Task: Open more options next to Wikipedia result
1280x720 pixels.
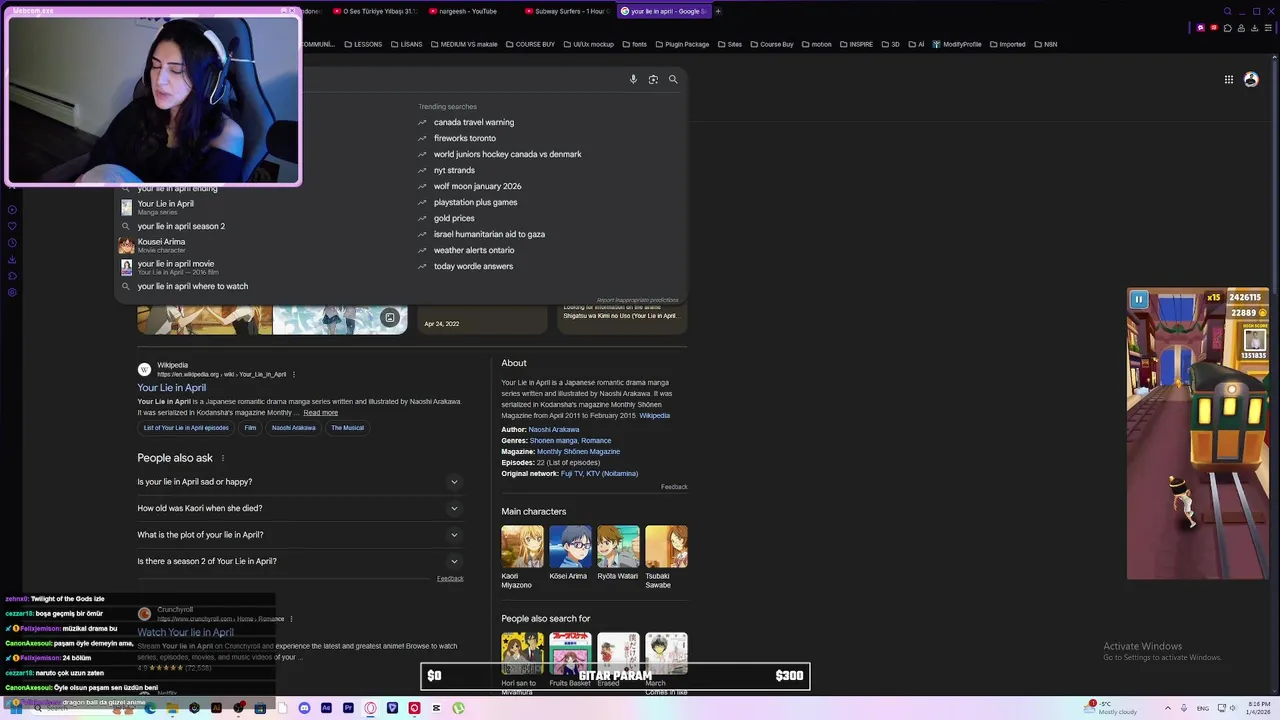Action: pyautogui.click(x=293, y=374)
